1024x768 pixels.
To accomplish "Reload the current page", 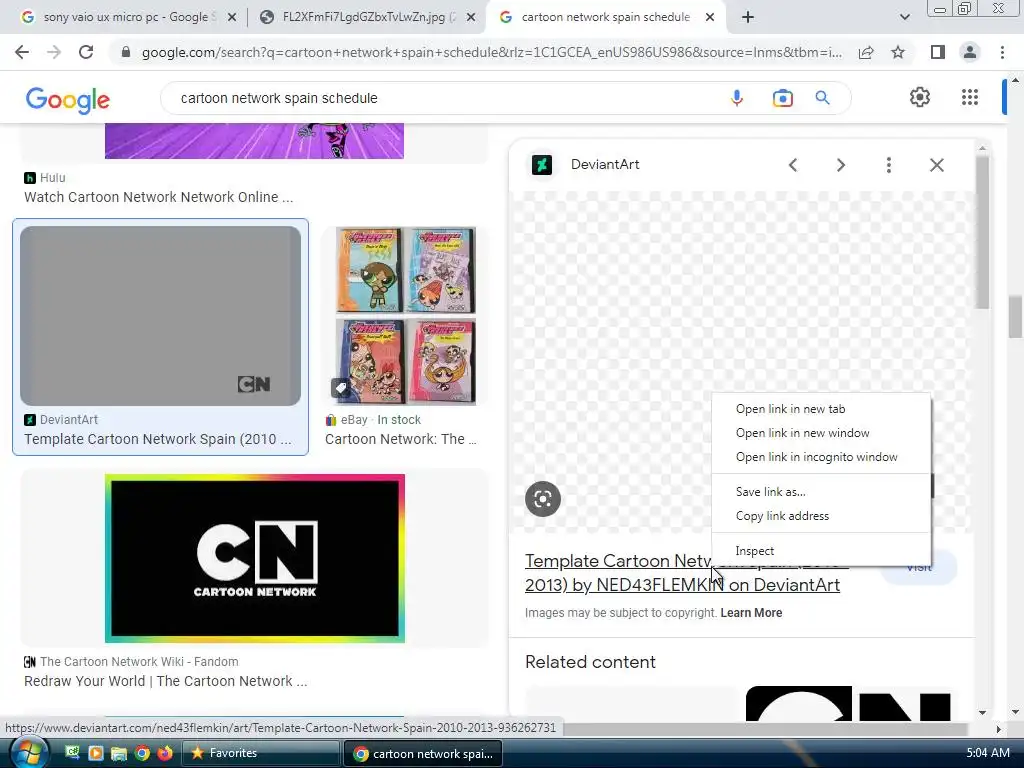I will tap(86, 52).
